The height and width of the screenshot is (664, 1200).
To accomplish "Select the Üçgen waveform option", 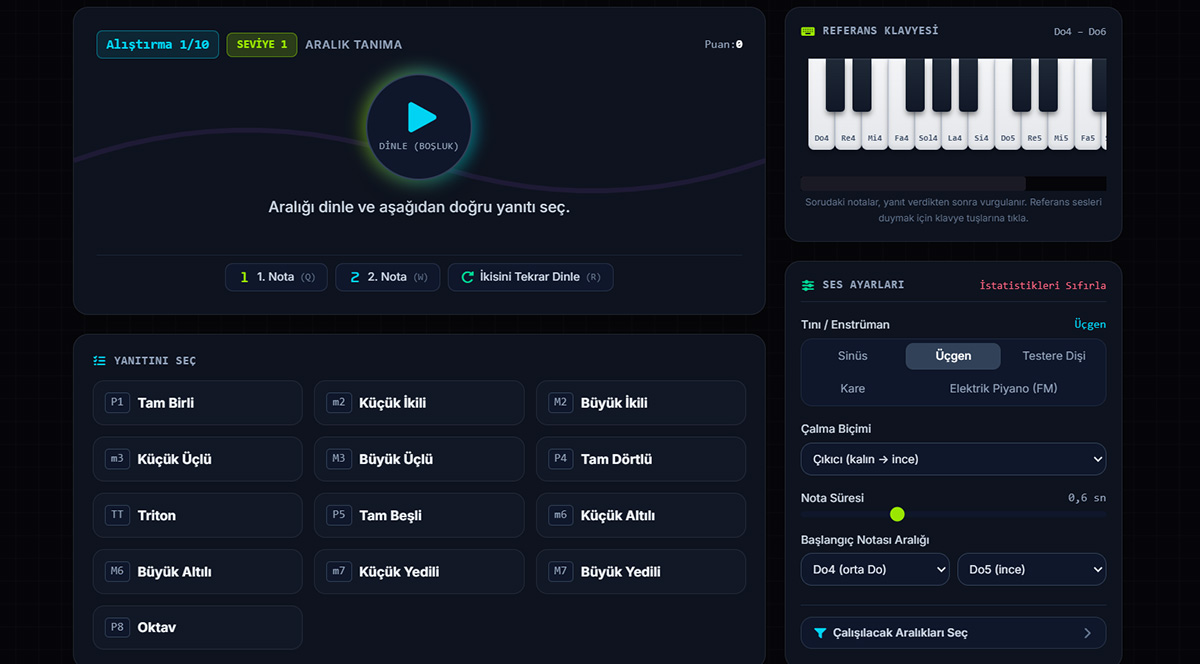I will coord(953,356).
